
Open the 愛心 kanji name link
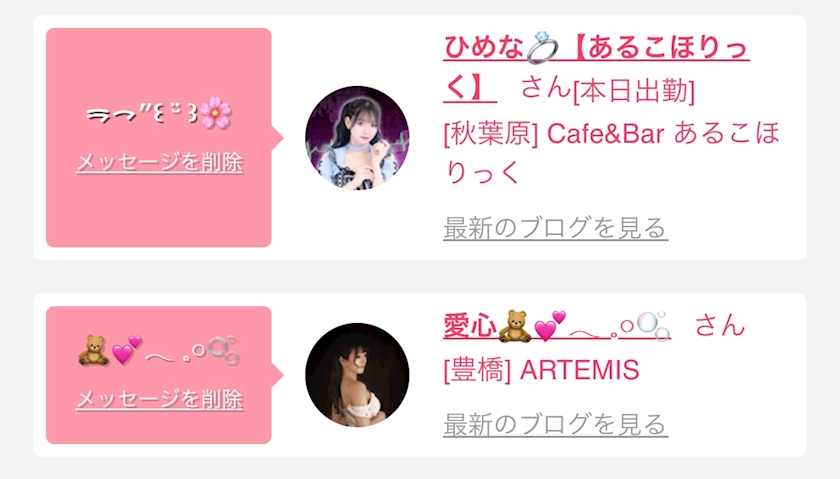tap(470, 326)
